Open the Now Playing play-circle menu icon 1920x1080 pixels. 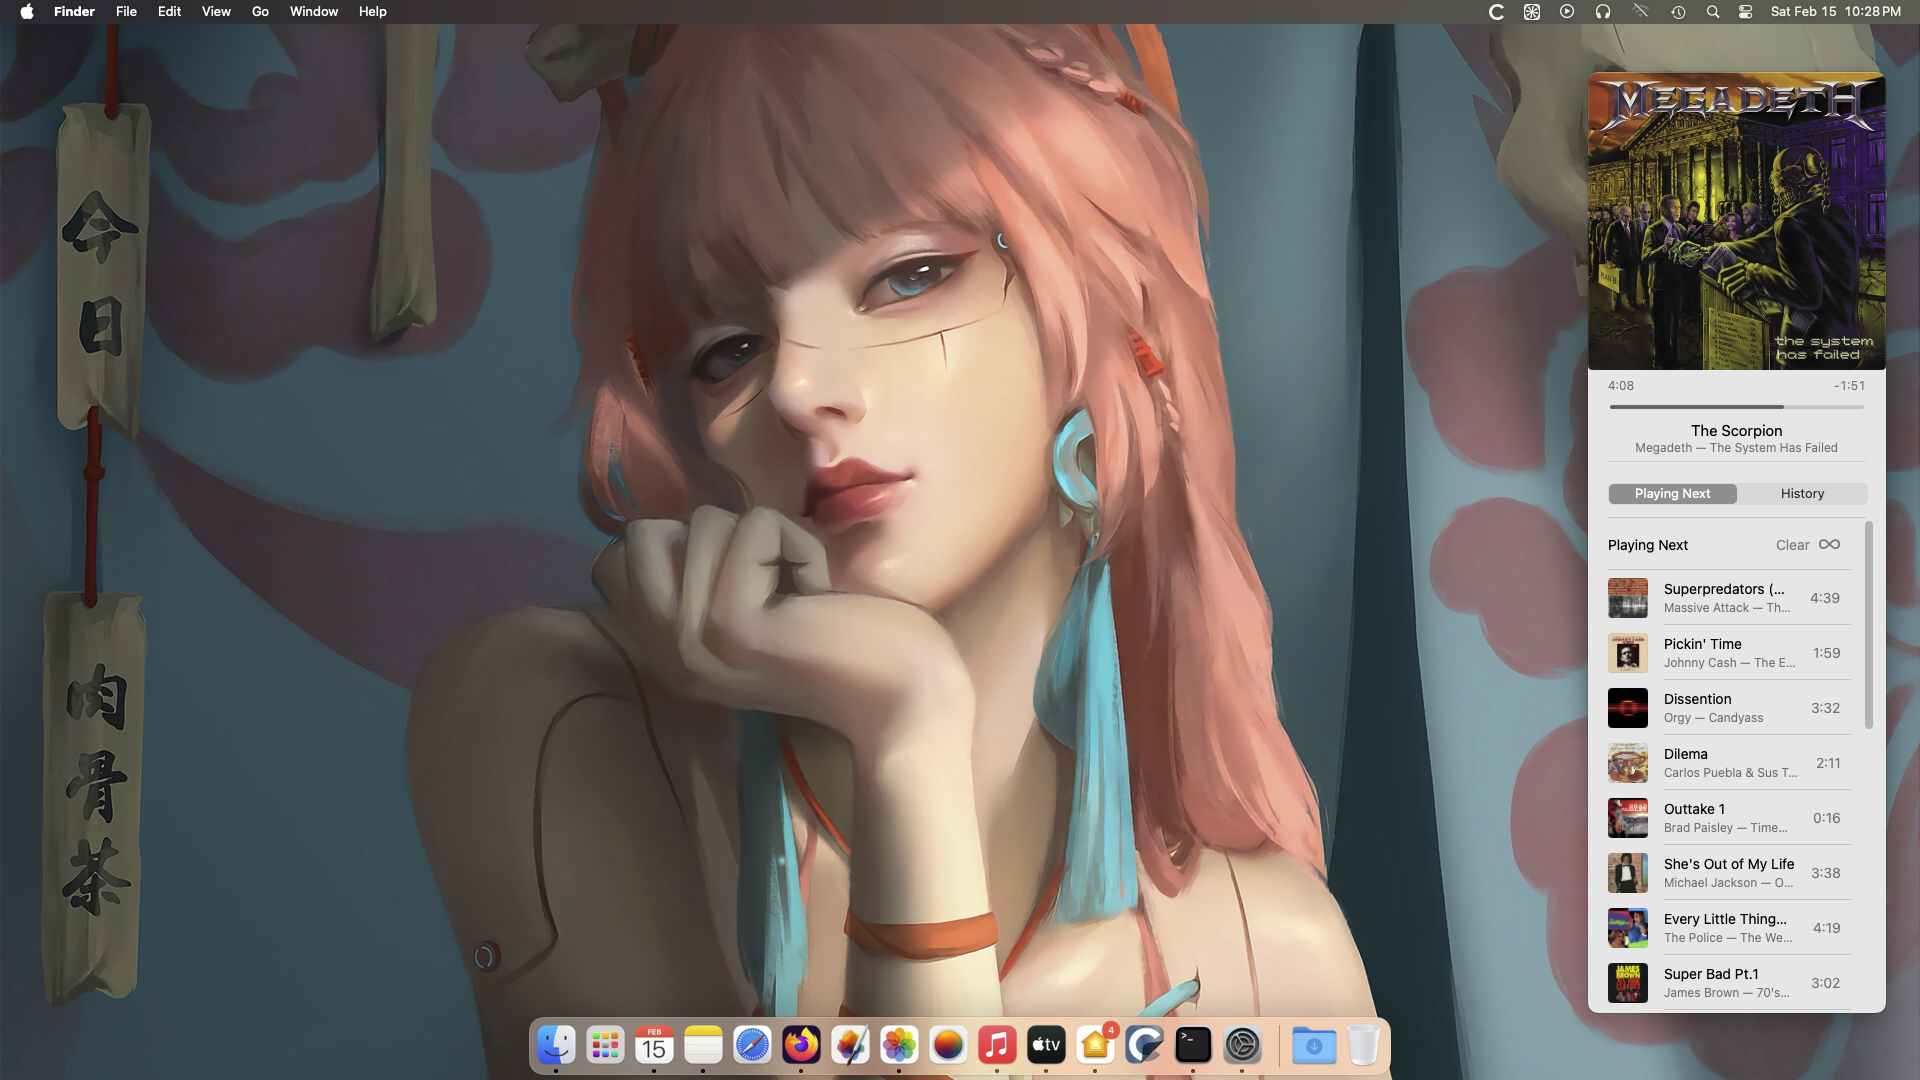(1567, 12)
